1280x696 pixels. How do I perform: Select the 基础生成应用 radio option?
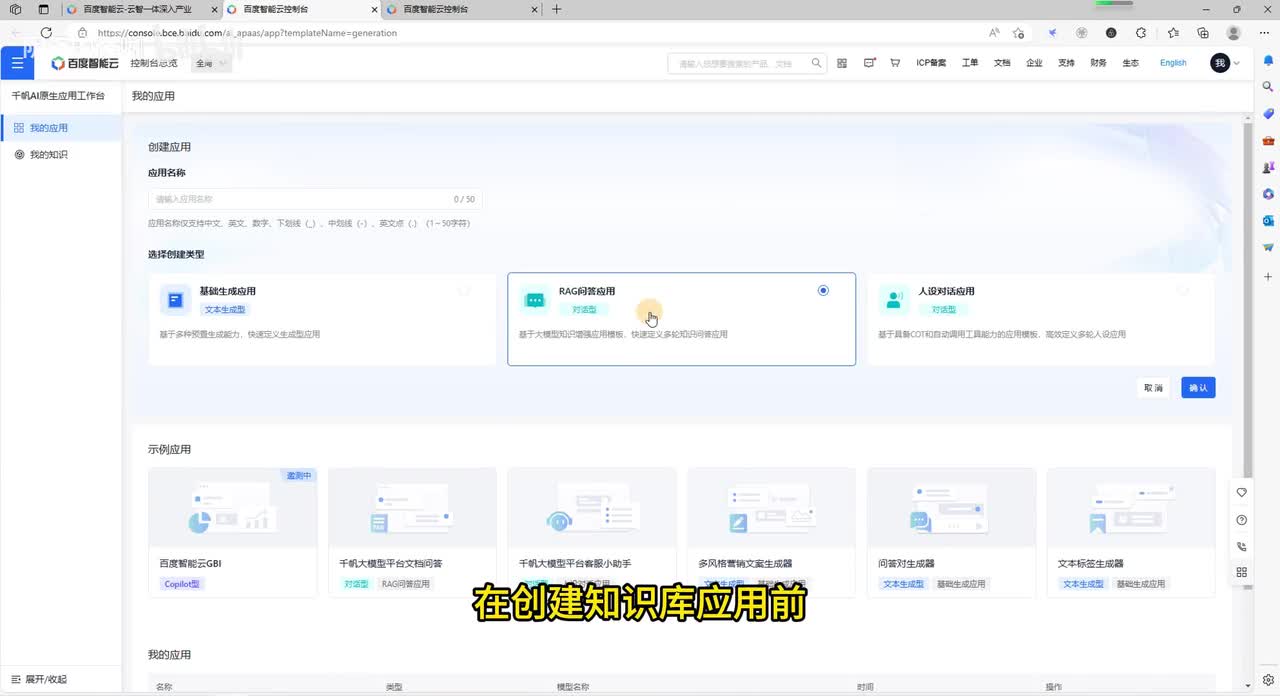pyautogui.click(x=464, y=291)
